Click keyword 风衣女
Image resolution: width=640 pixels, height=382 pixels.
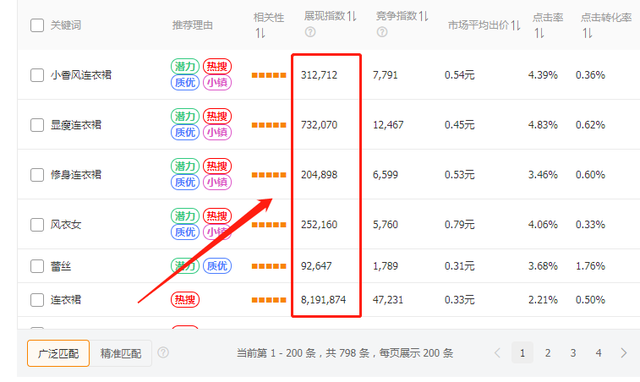point(66,224)
